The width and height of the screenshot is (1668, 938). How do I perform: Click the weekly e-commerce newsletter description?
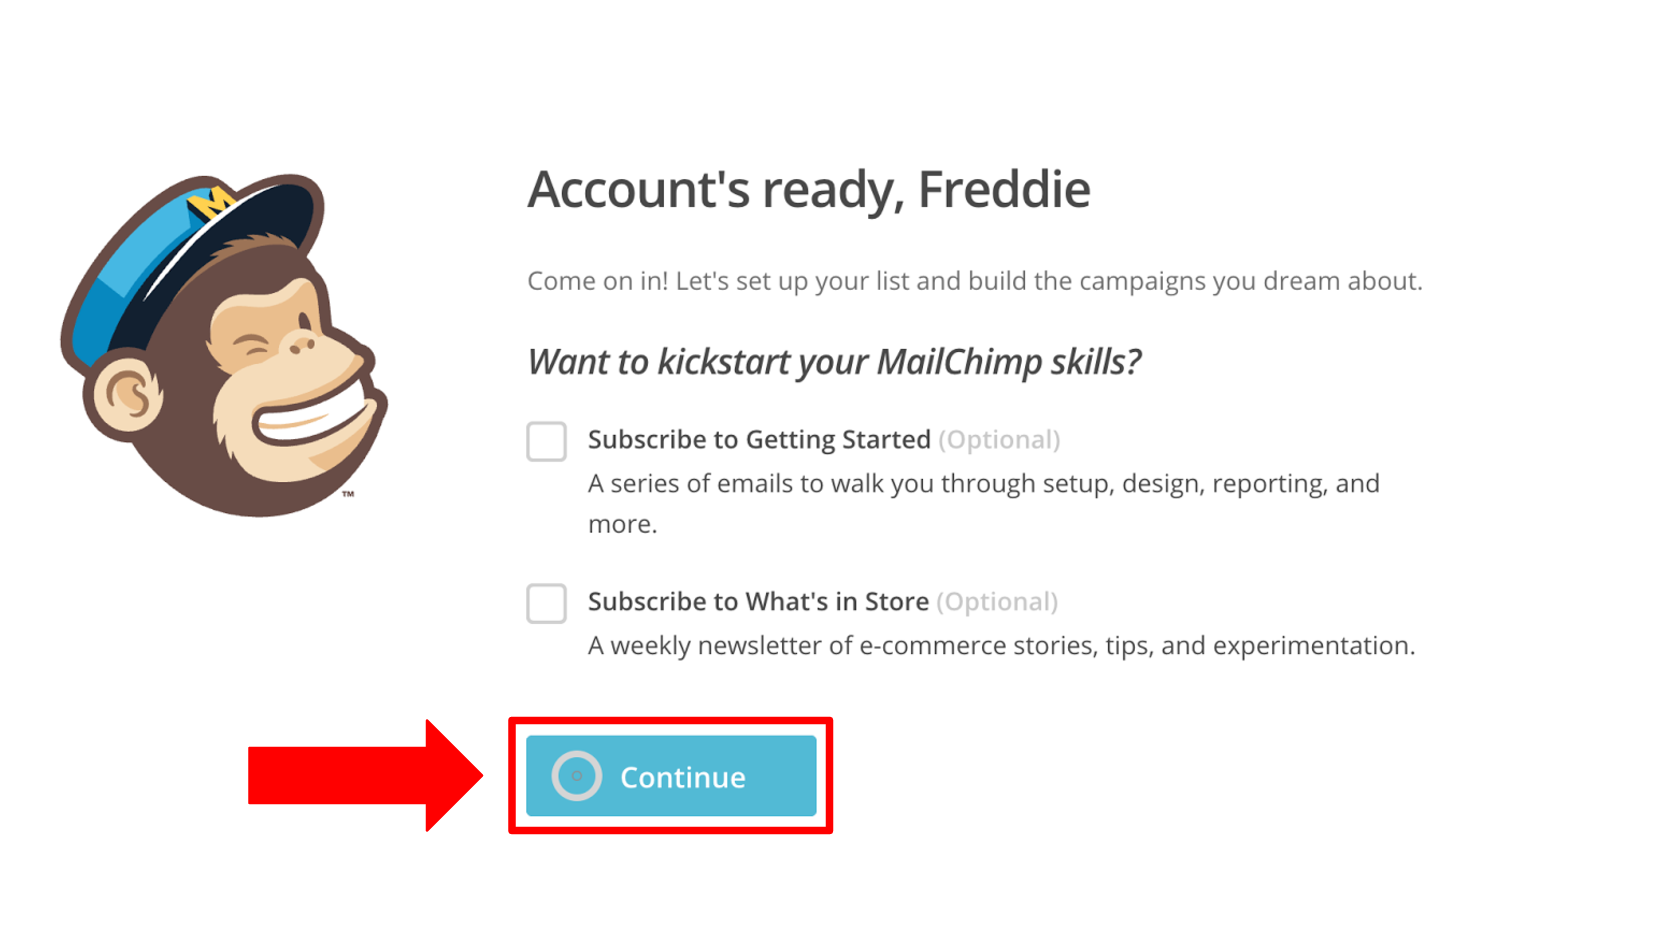1001,646
